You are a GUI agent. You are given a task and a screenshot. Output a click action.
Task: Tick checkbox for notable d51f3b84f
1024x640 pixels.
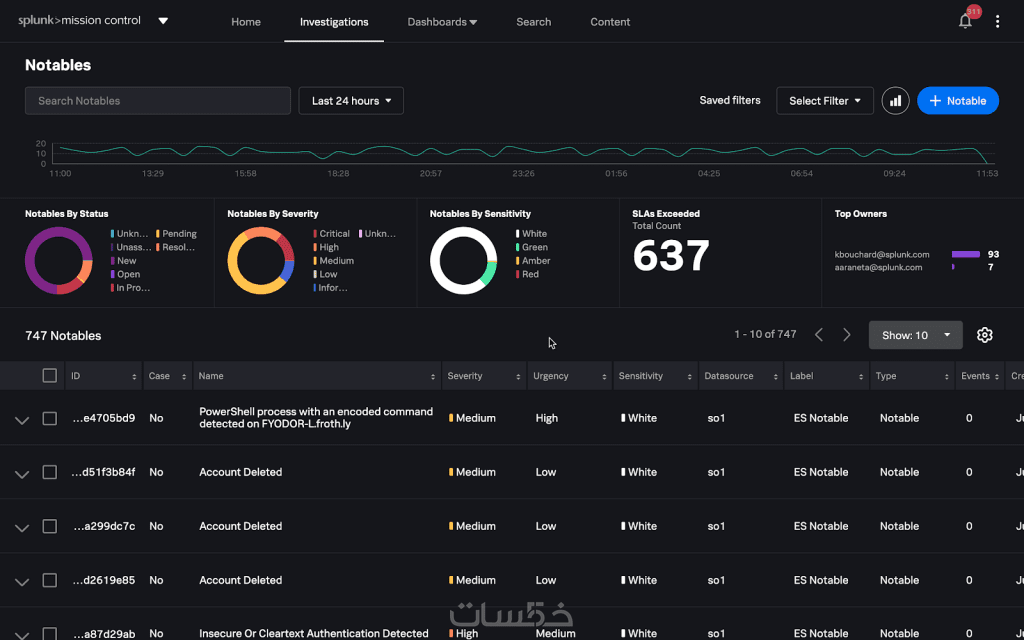(x=50, y=472)
